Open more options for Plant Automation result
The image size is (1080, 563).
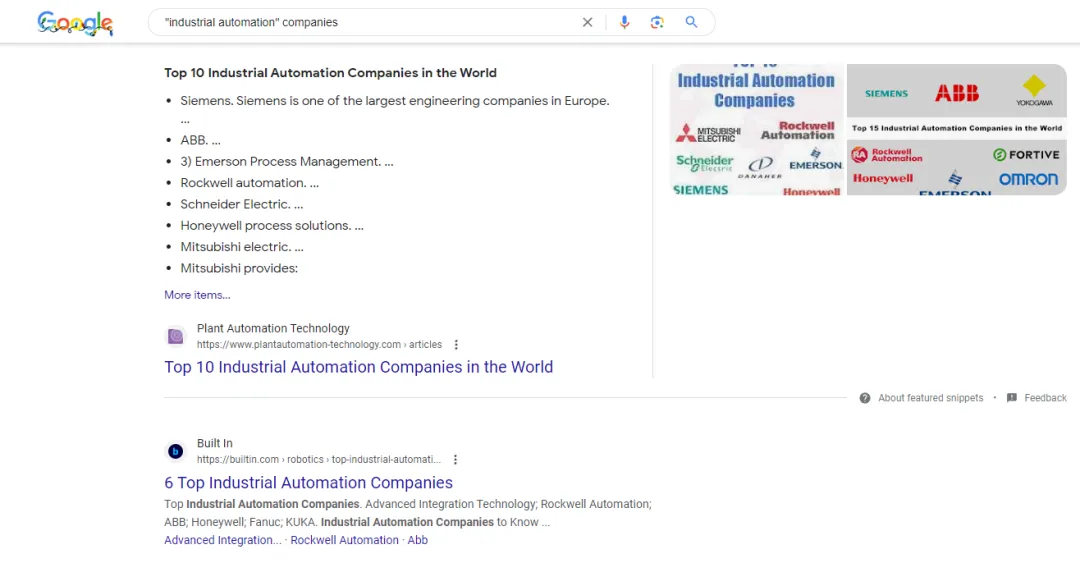point(456,345)
